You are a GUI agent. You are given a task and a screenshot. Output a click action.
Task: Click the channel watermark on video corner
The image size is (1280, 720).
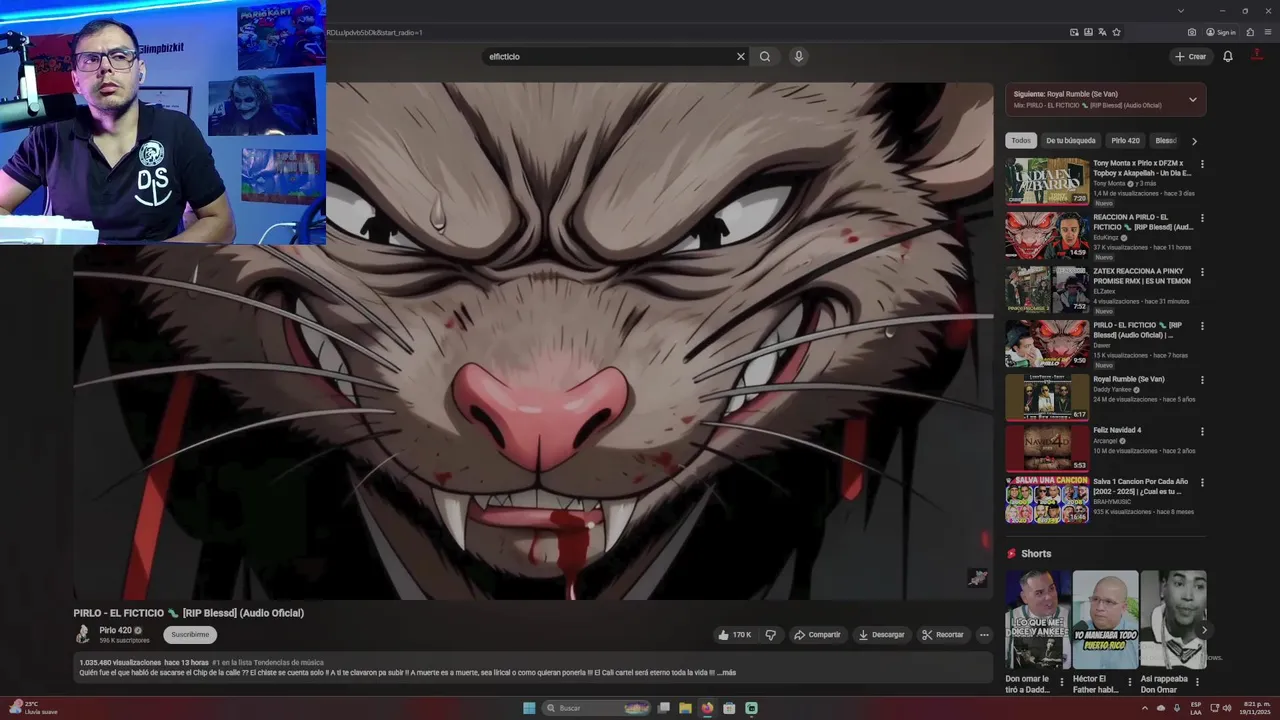[x=978, y=578]
